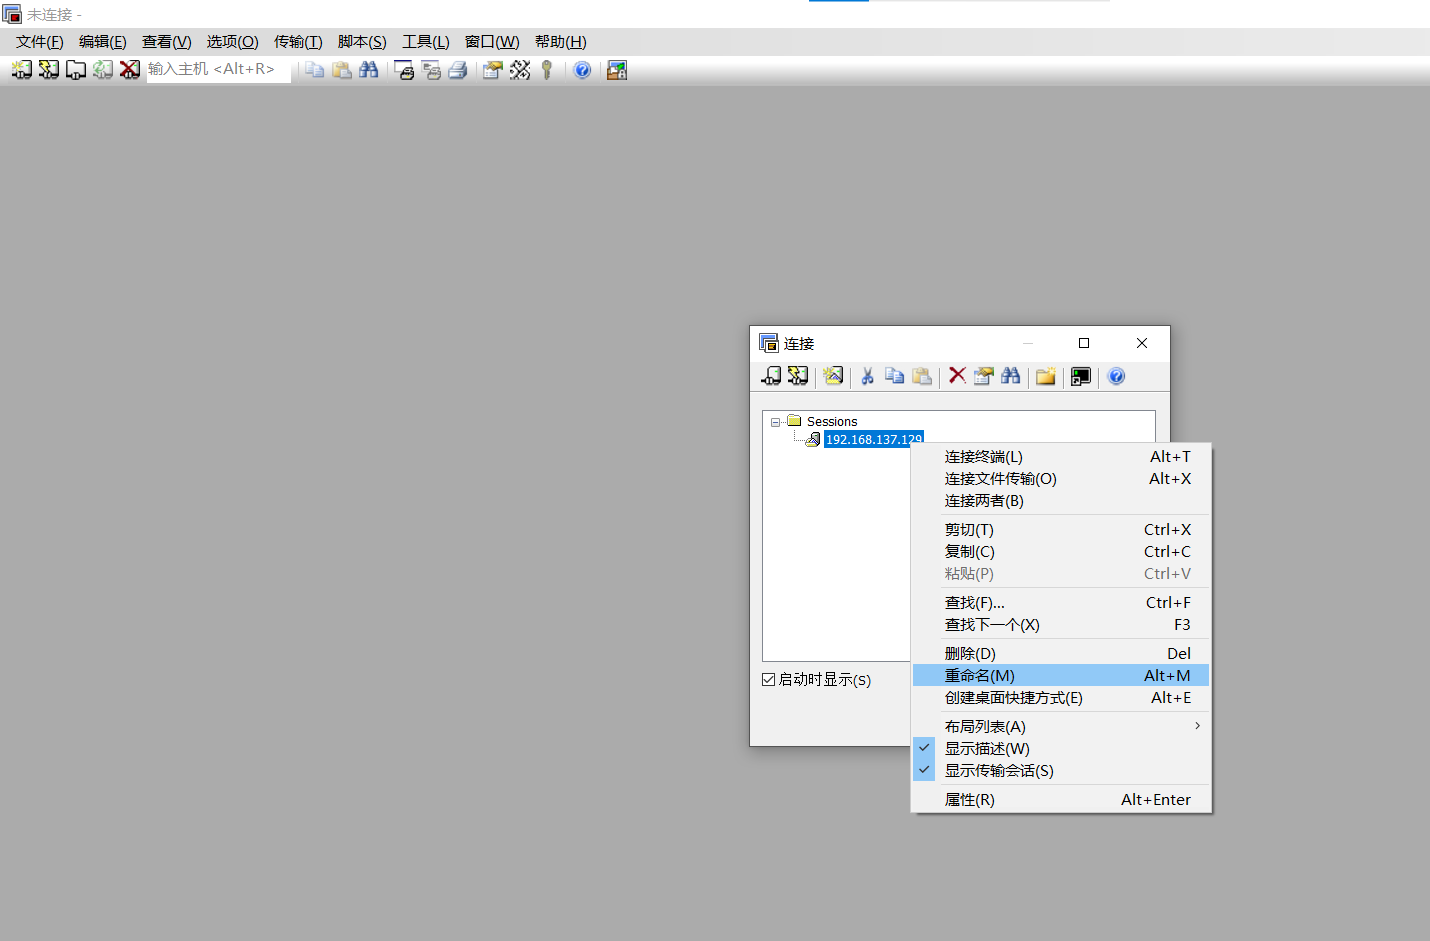Select 查找(F)... in the context menu
The width and height of the screenshot is (1430, 941).
point(1061,603)
